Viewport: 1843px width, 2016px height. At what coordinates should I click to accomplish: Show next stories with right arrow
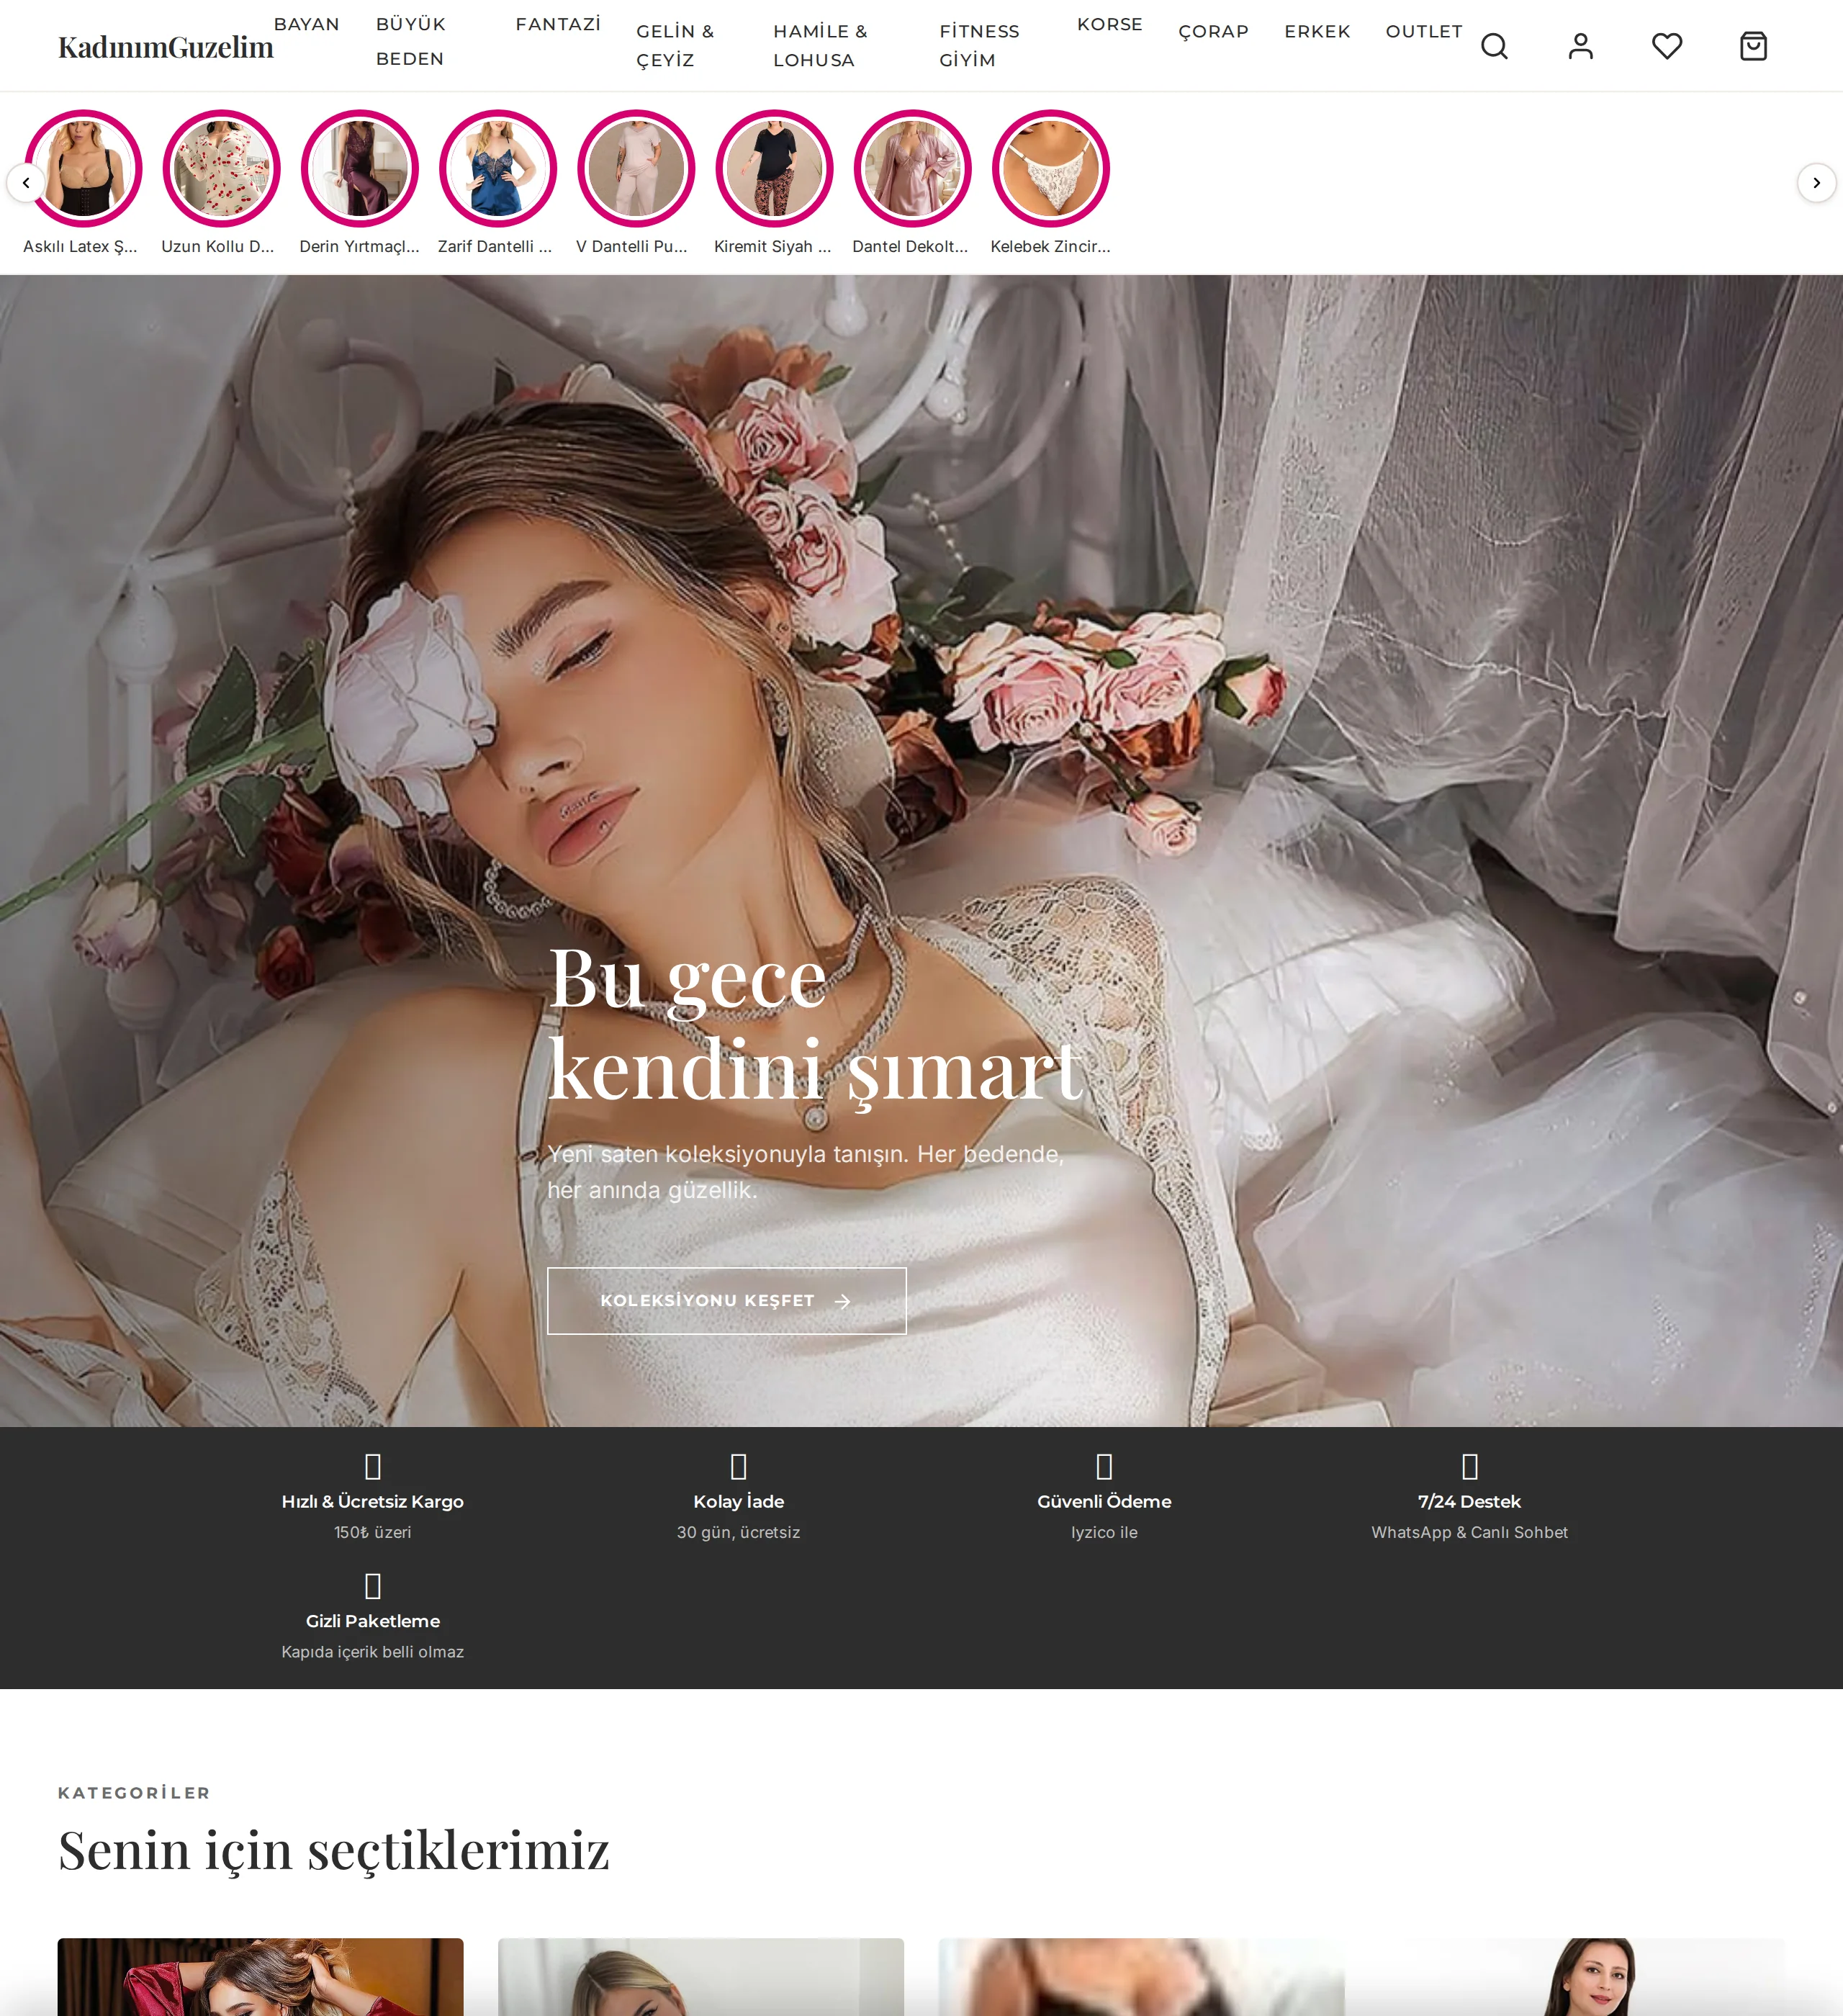[x=1816, y=183]
